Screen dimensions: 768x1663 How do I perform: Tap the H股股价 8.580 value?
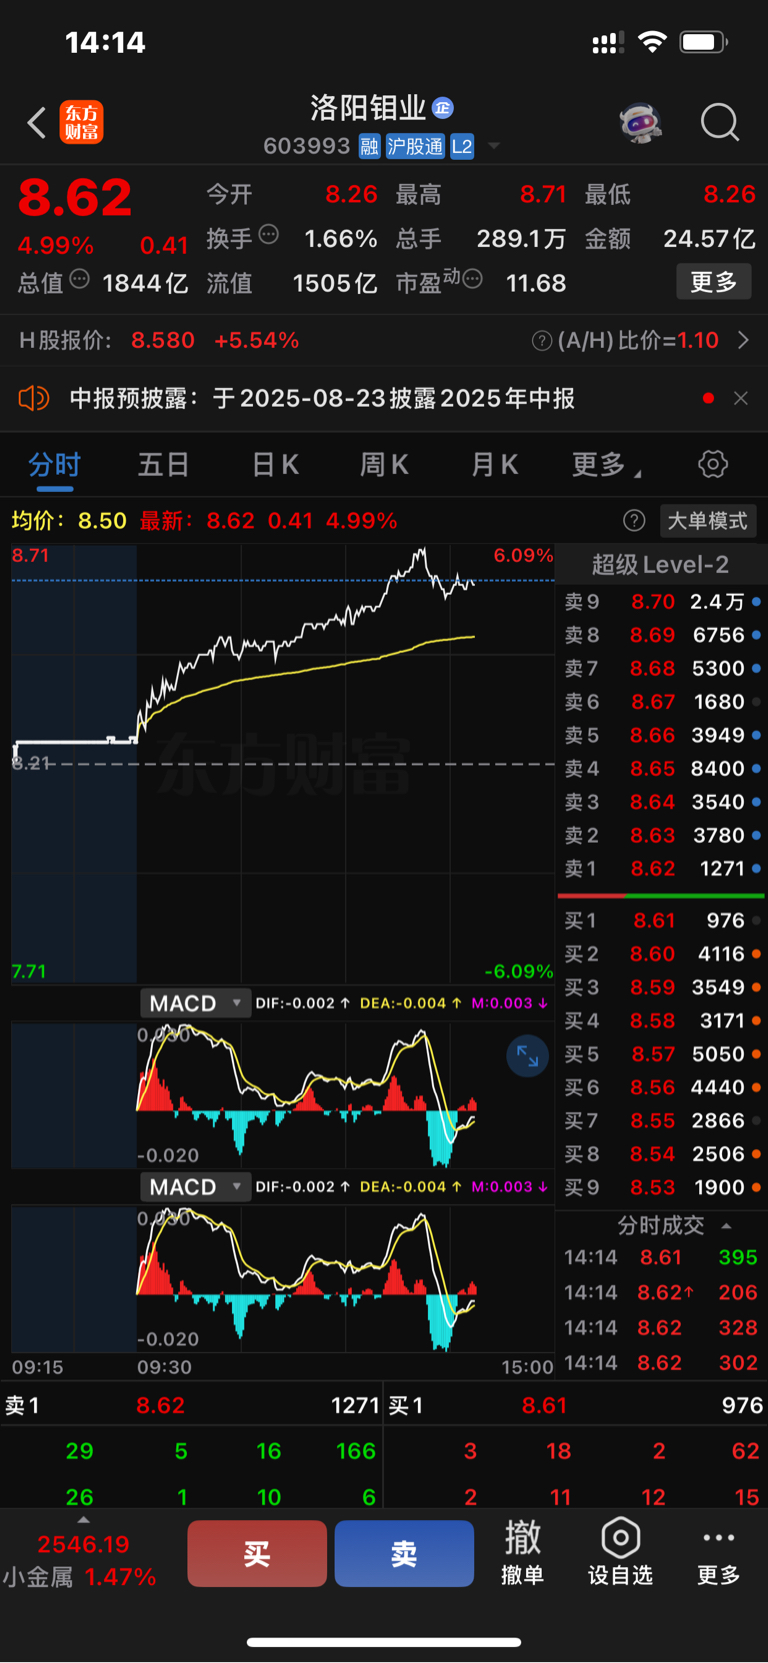163,341
